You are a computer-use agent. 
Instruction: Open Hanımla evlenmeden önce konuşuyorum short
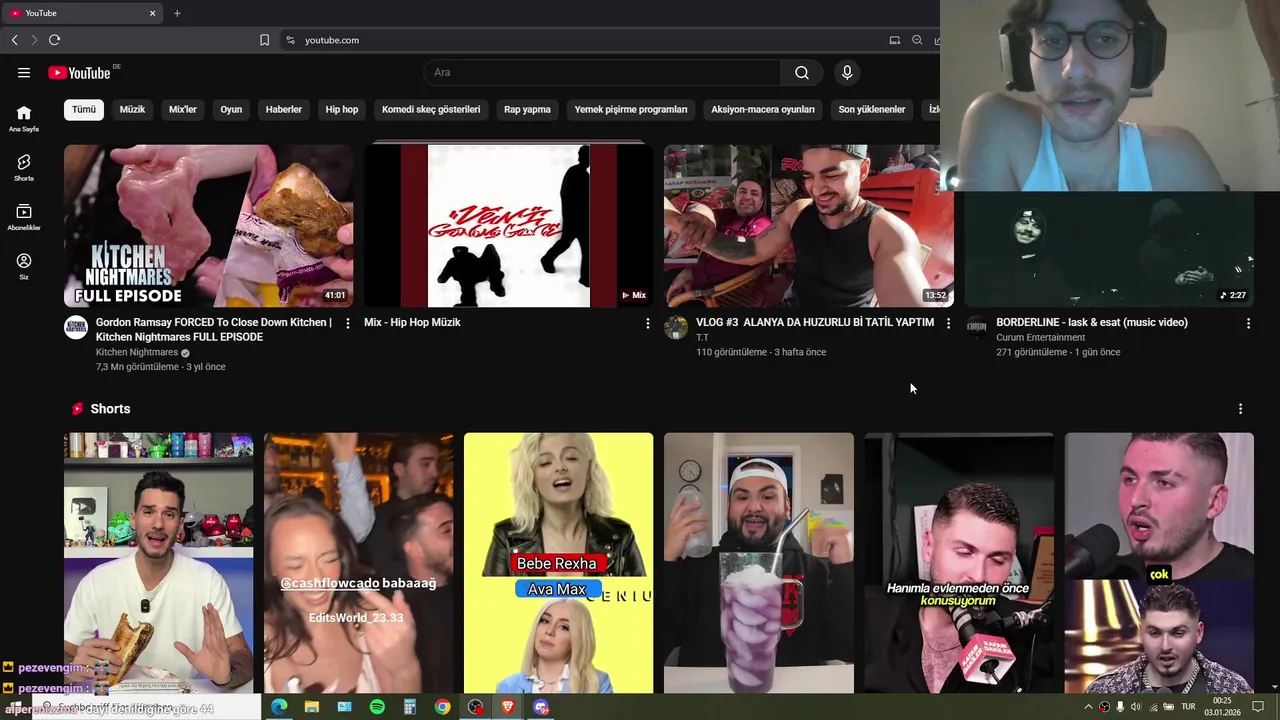pyautogui.click(x=958, y=562)
